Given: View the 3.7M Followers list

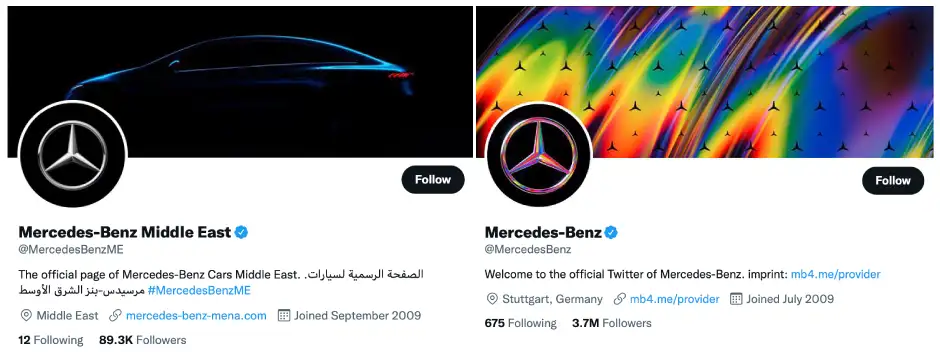Looking at the screenshot, I should click(611, 323).
